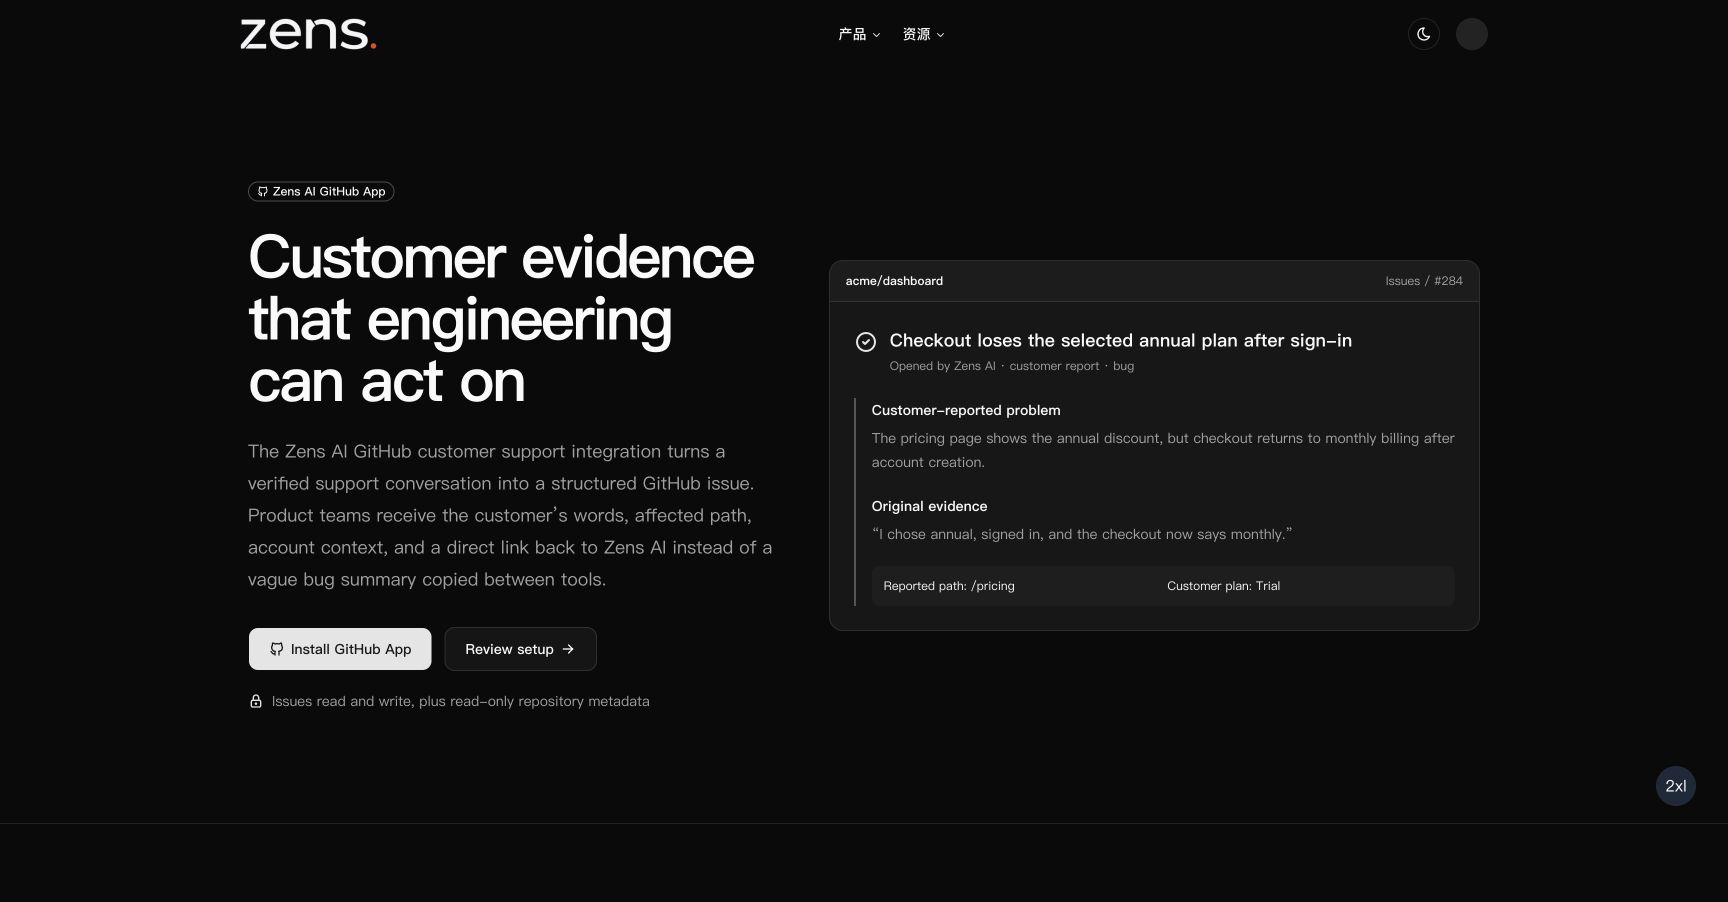Click the integration description paragraph

click(x=510, y=515)
